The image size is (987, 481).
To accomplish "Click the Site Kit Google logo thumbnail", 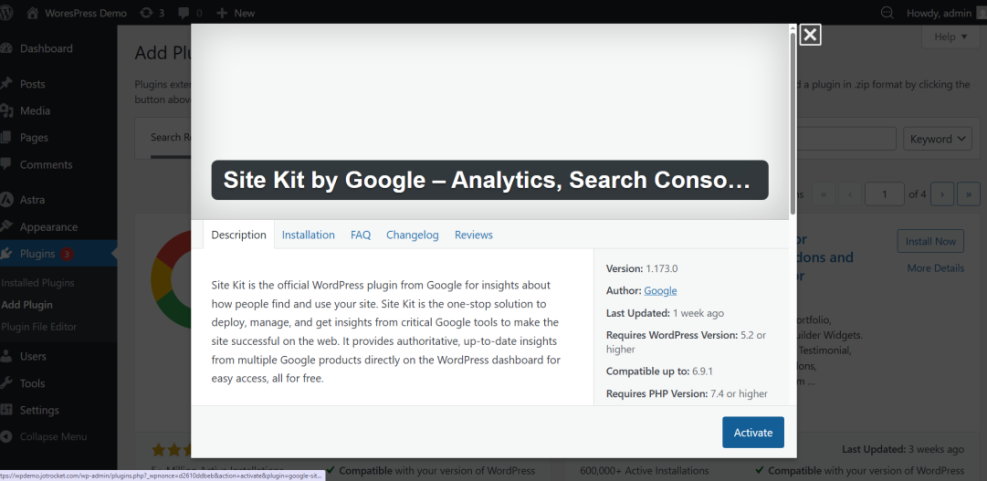I will [x=171, y=279].
